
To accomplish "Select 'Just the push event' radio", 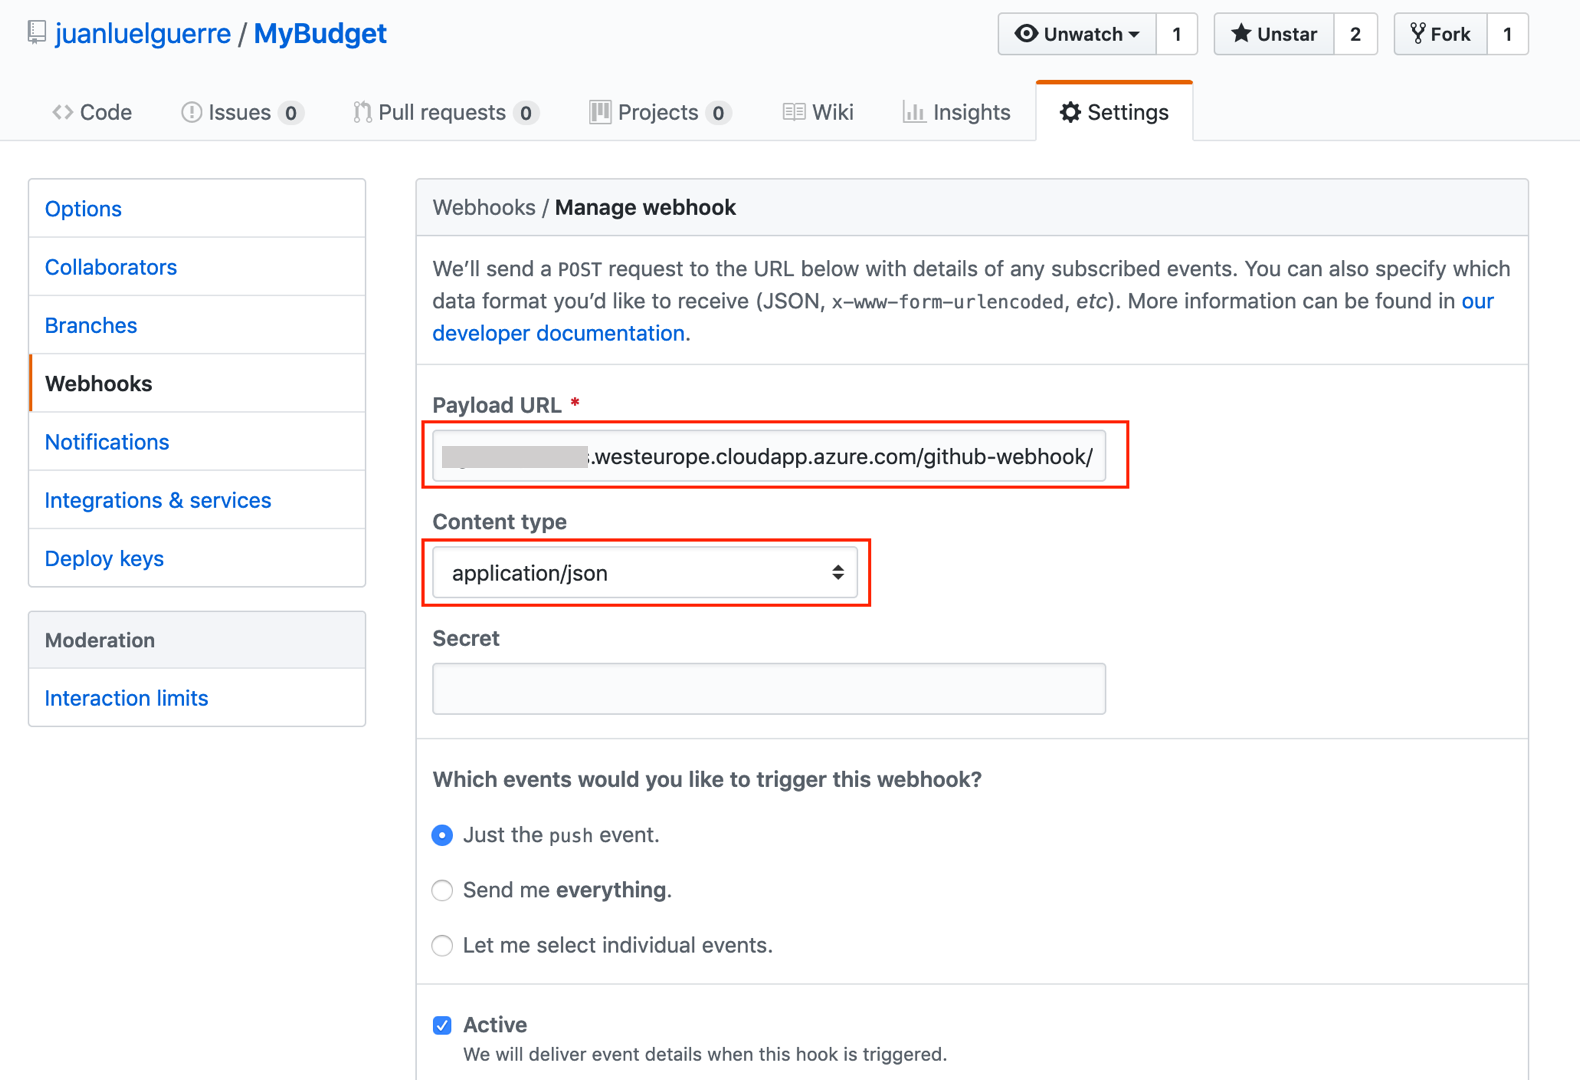I will click(x=442, y=835).
